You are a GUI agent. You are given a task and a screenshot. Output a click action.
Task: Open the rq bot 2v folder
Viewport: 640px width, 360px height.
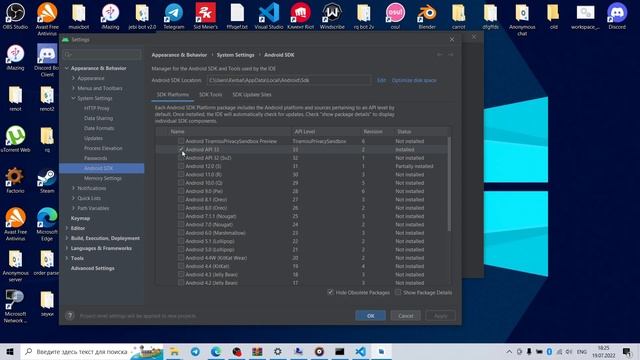(363, 16)
